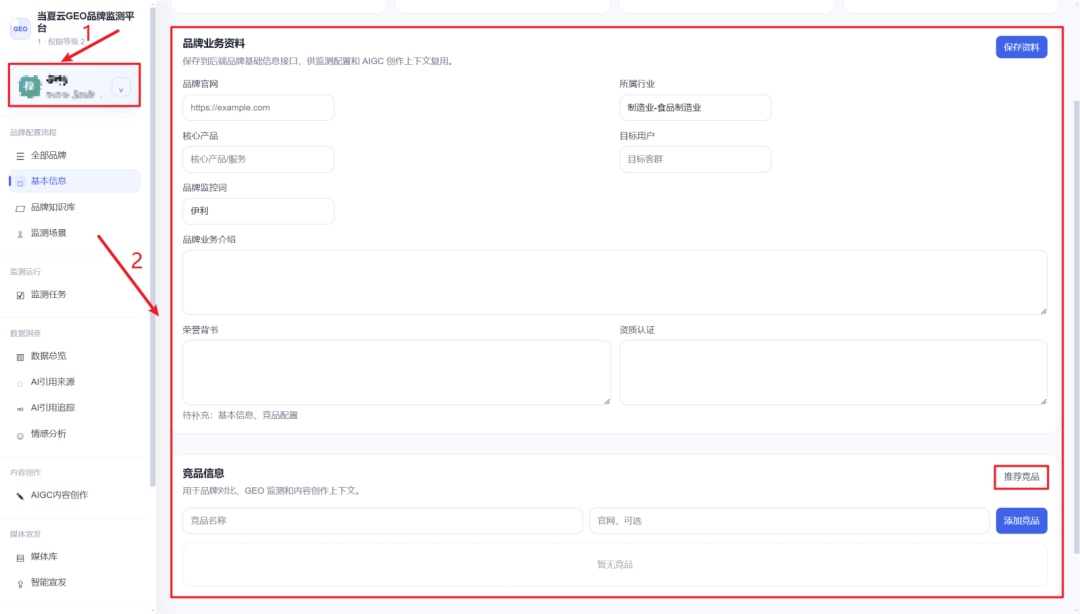Click the 监测任务 checkmark icon
Image resolution: width=1080 pixels, height=614 pixels.
pos(20,296)
